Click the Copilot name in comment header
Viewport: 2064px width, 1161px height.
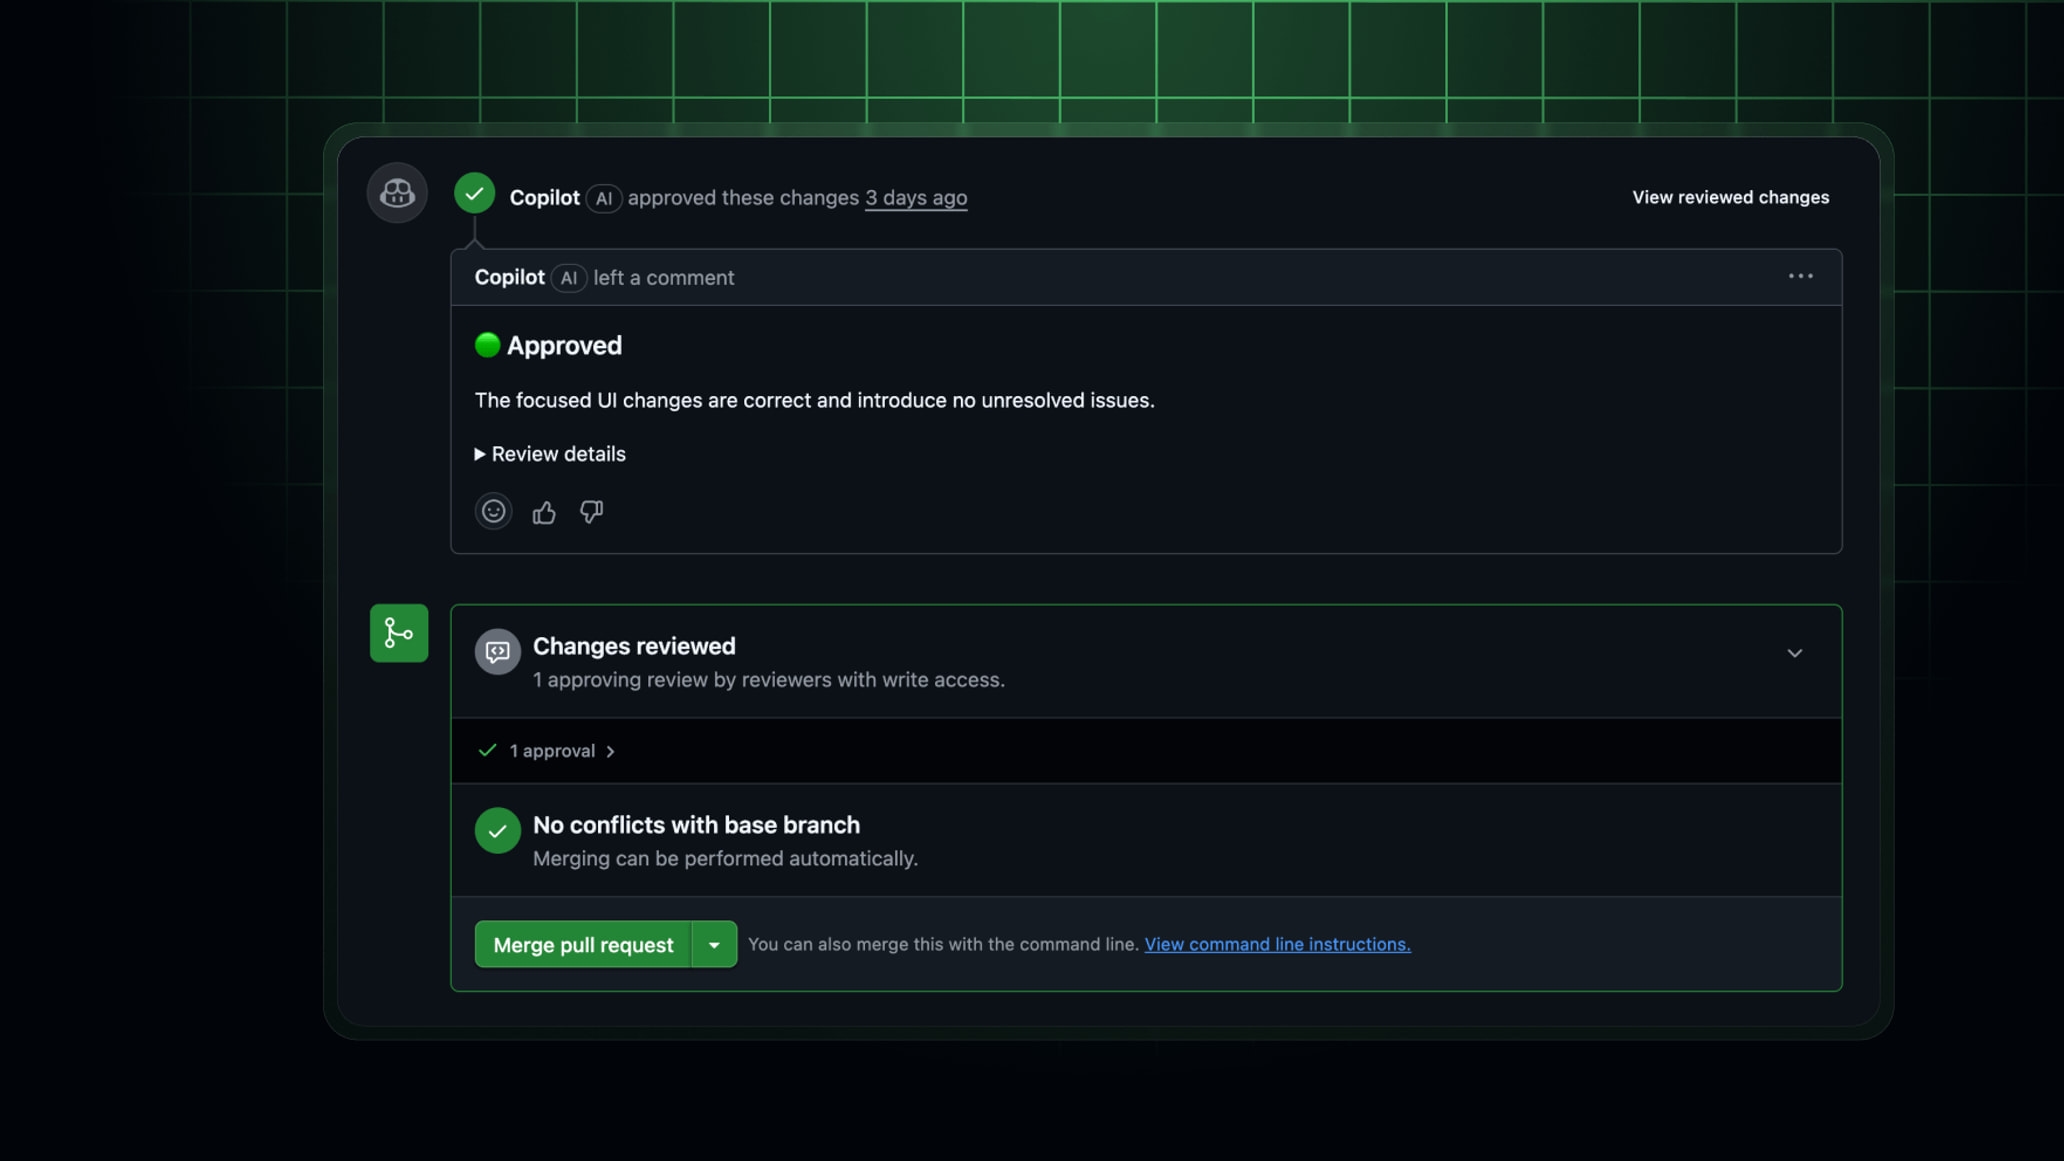click(509, 277)
